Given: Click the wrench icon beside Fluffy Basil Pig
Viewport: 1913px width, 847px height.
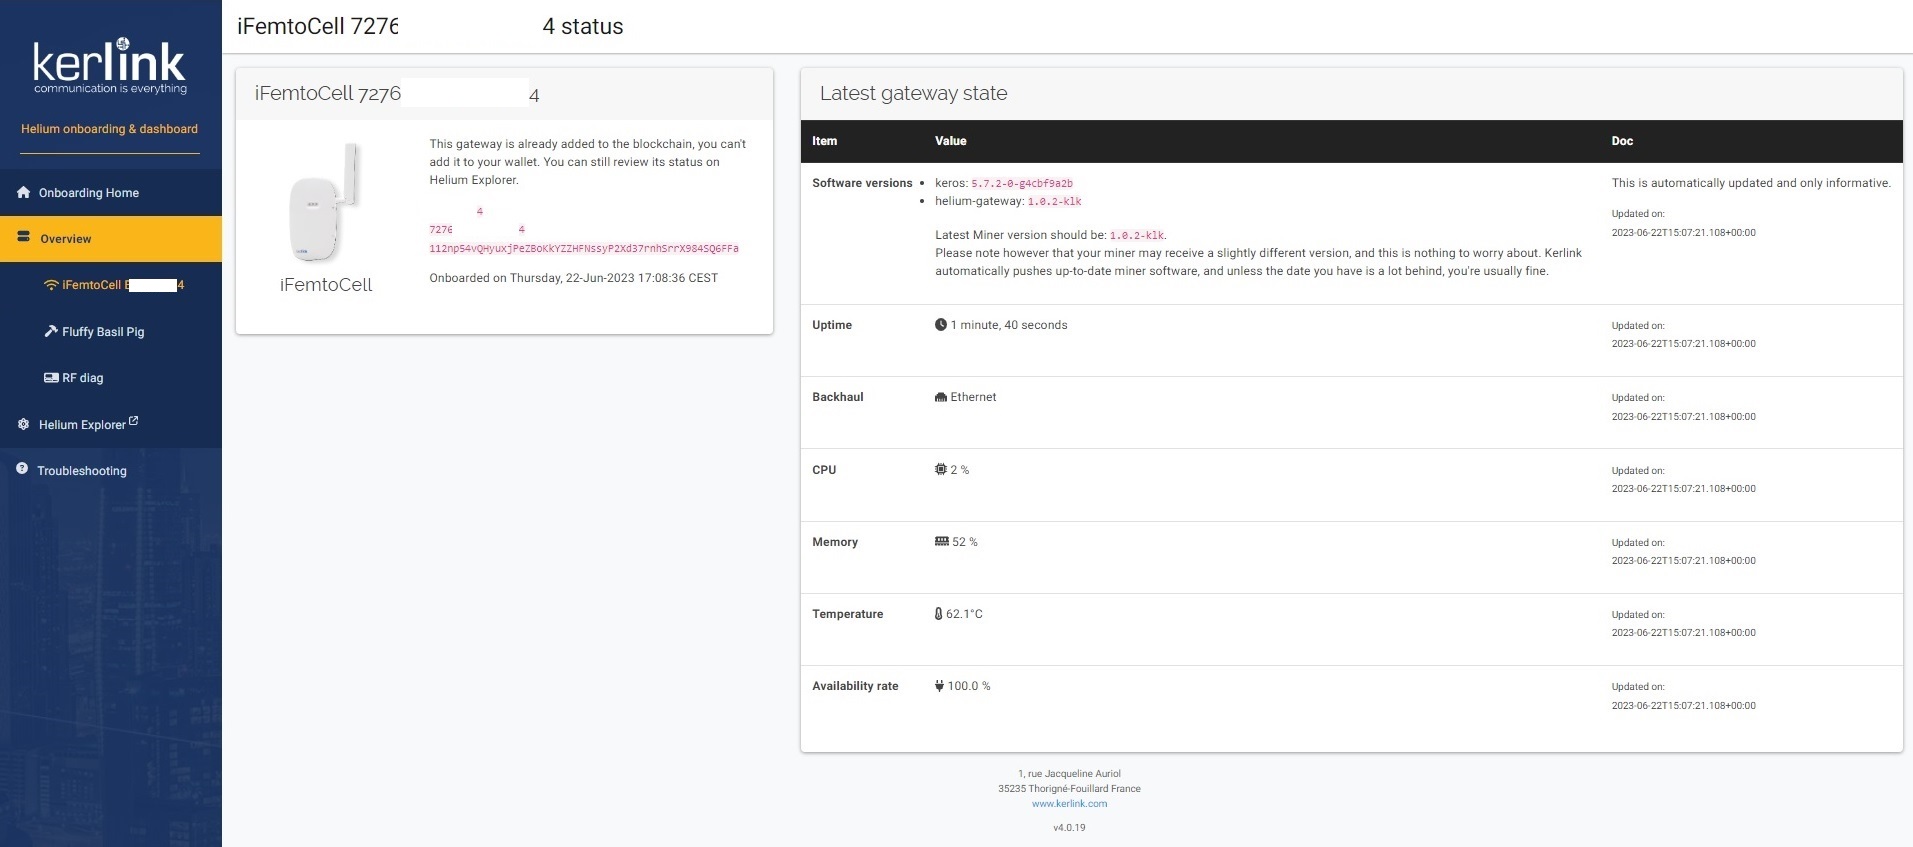Looking at the screenshot, I should pos(51,331).
